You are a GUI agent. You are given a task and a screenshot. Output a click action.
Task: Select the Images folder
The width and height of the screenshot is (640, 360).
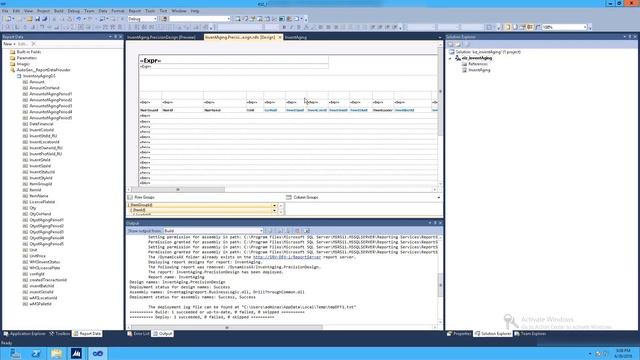tap(20, 64)
